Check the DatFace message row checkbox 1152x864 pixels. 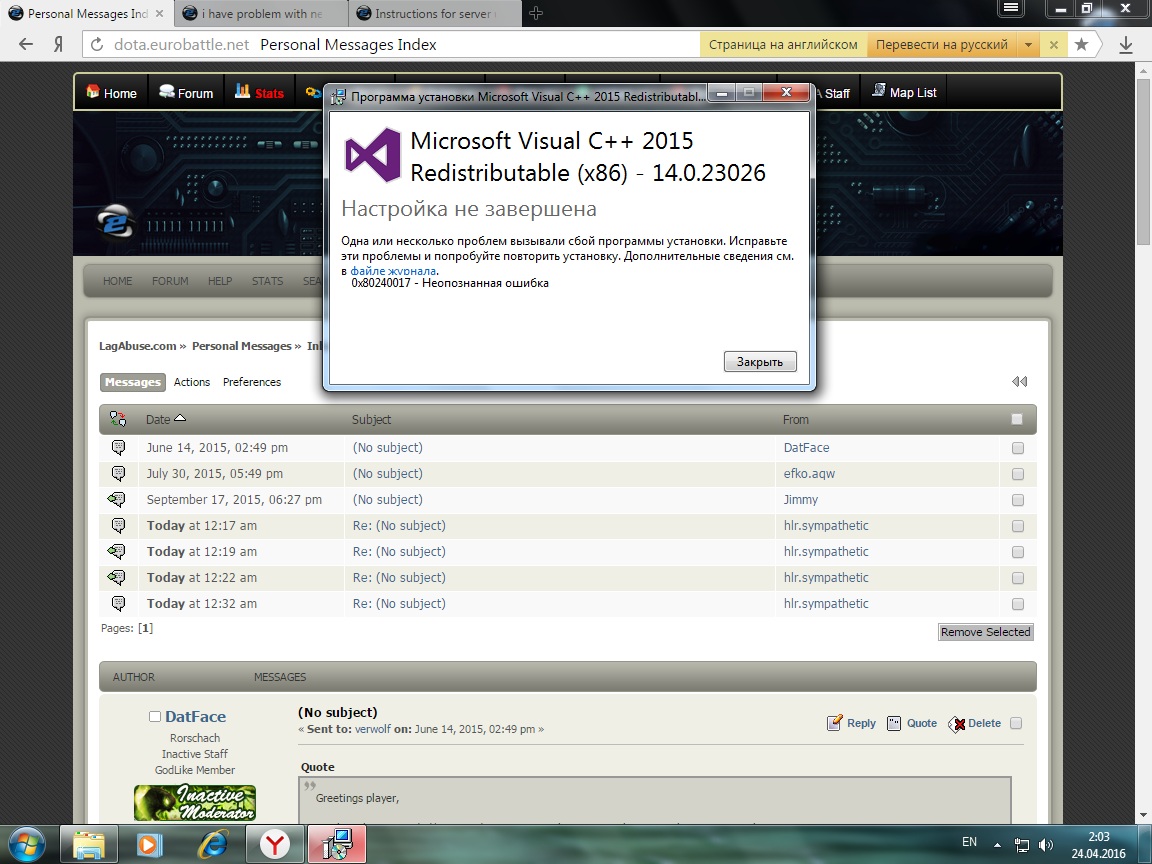[x=1018, y=448]
